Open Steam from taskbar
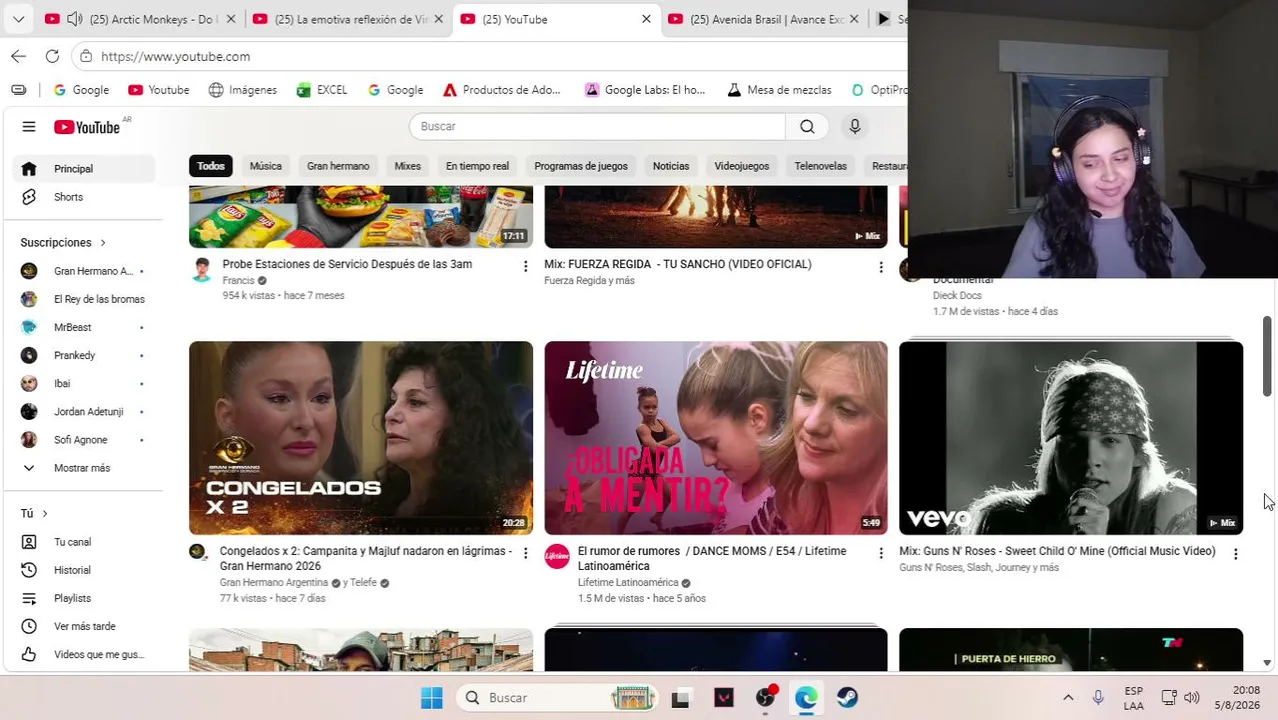Screen dimensions: 1278x720 tap(848, 698)
